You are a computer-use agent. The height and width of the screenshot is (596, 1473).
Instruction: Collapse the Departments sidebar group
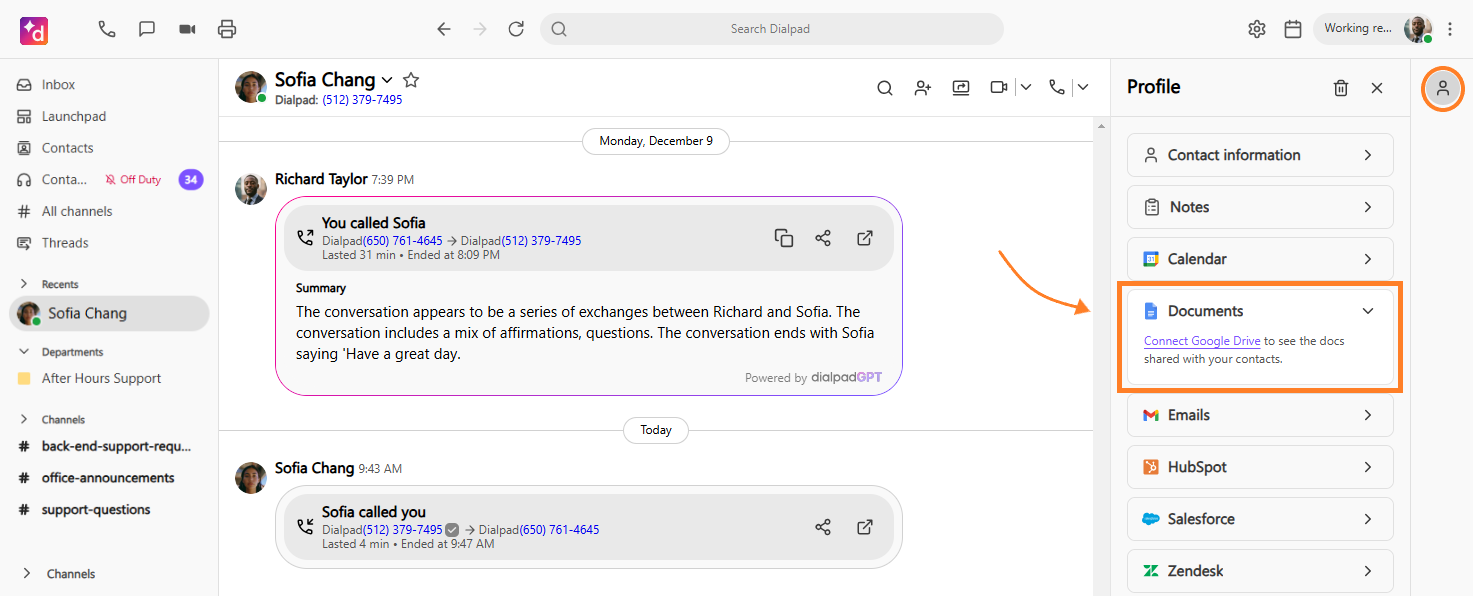25,352
